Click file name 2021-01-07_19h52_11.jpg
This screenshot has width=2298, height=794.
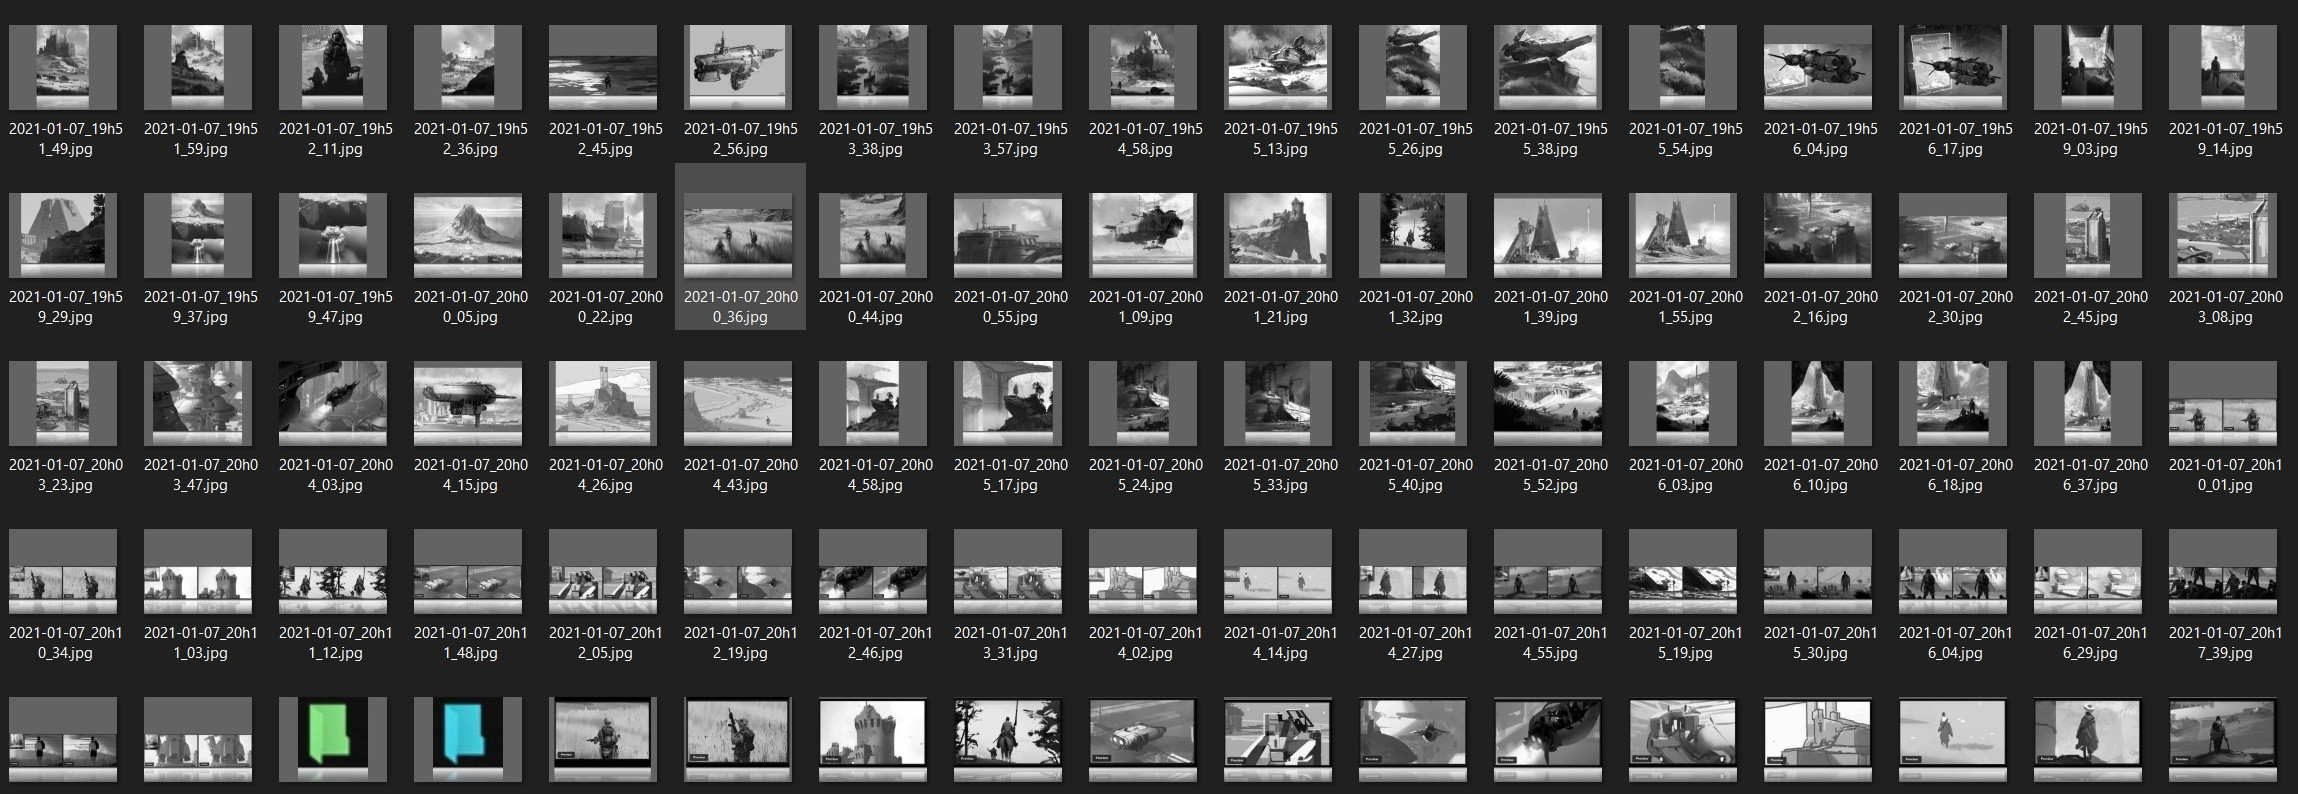click(x=336, y=139)
